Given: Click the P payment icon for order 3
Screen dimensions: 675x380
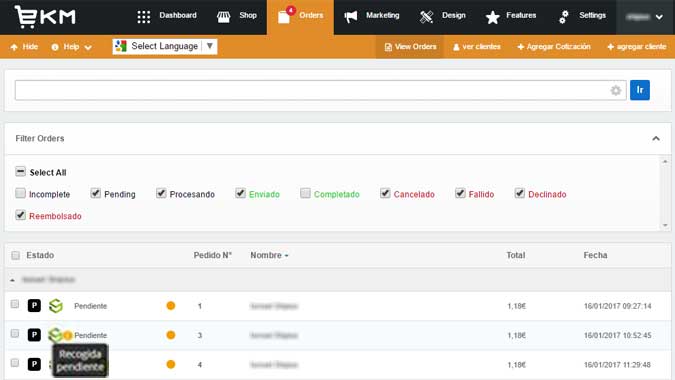Looking at the screenshot, I should pos(34,335).
